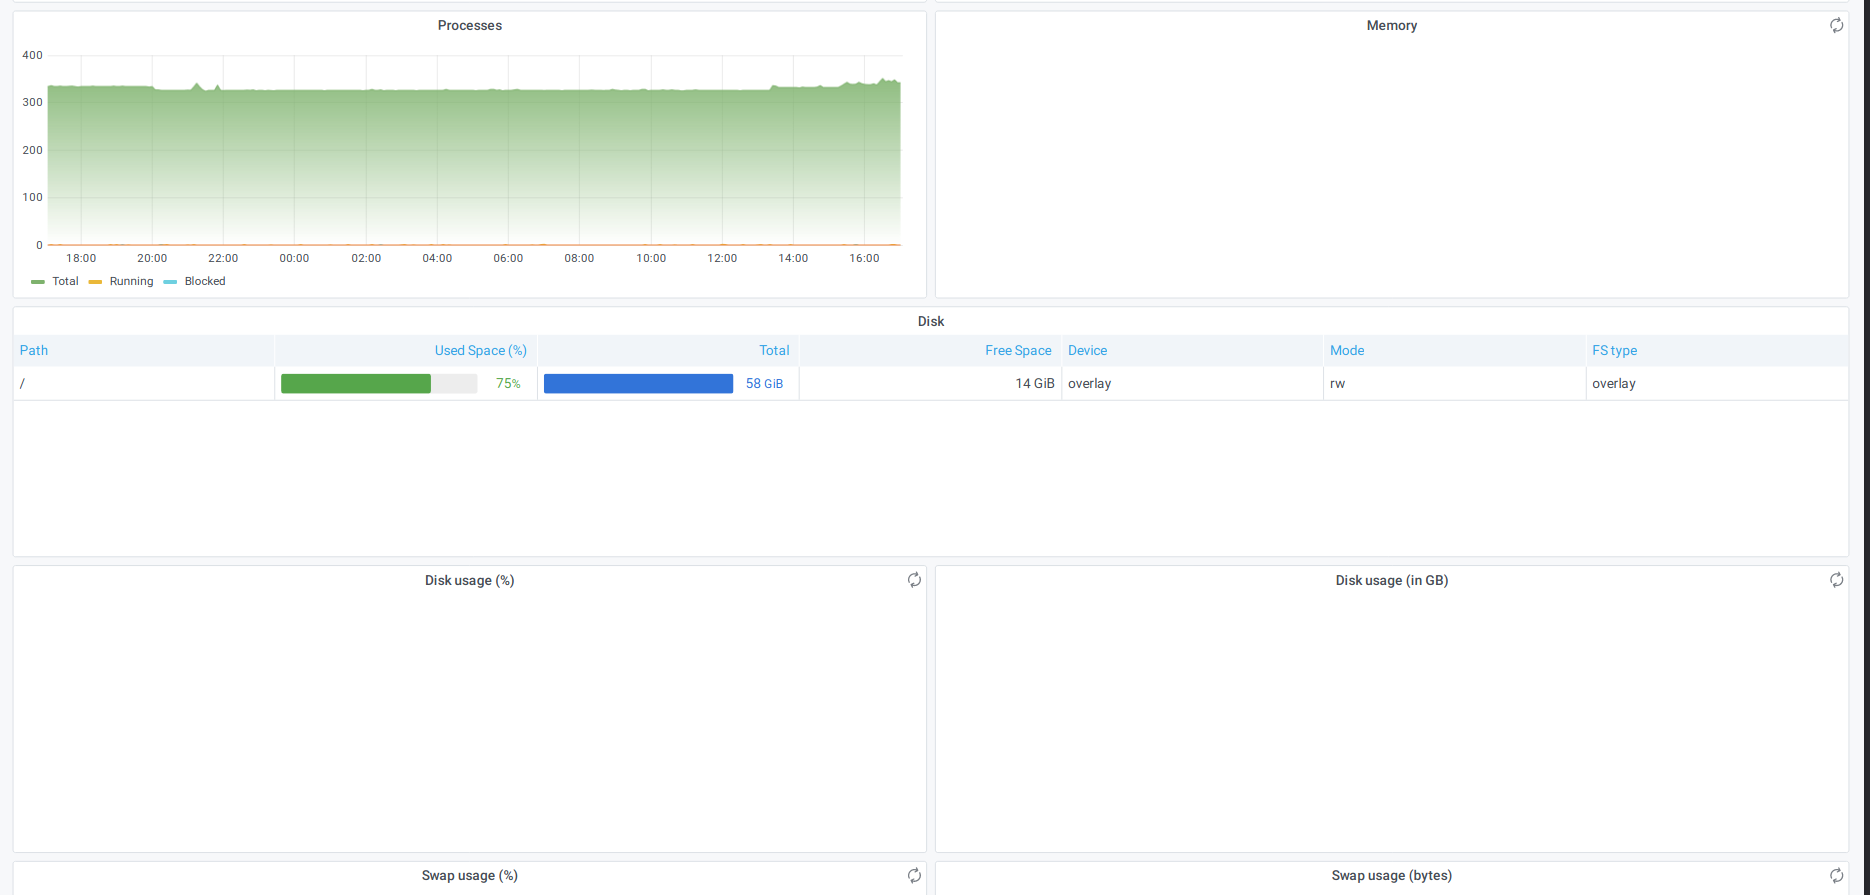The height and width of the screenshot is (895, 1870).
Task: Open the Disk panel title menu
Action: (x=931, y=321)
